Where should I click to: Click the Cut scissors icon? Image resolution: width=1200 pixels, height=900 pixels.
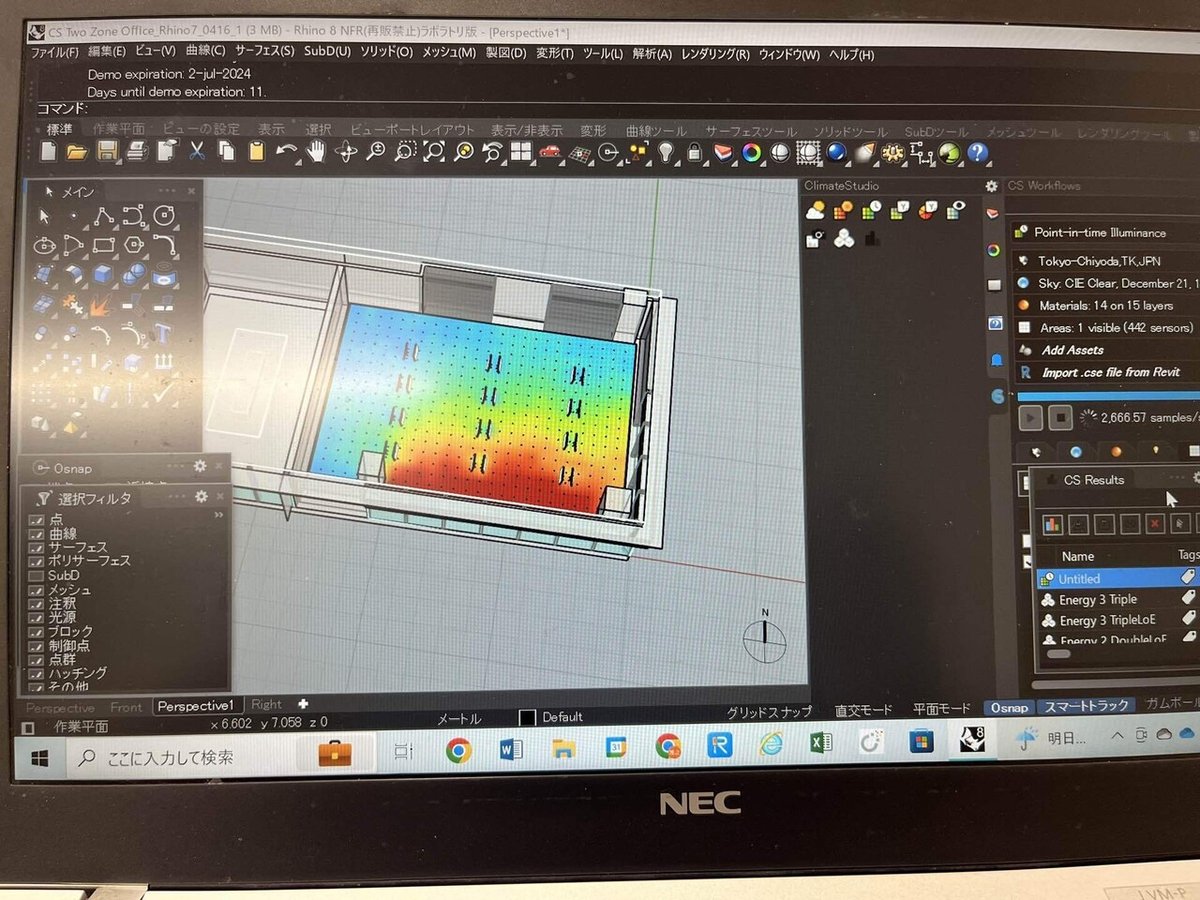click(197, 151)
